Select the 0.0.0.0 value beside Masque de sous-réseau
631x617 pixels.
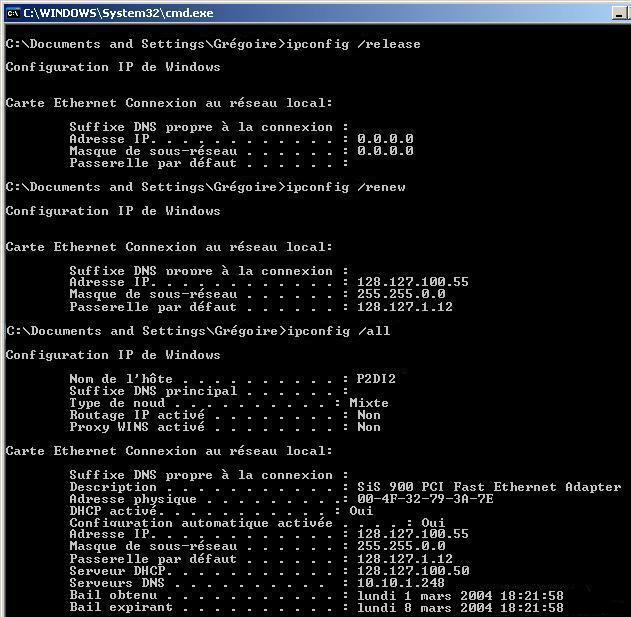[x=385, y=151]
